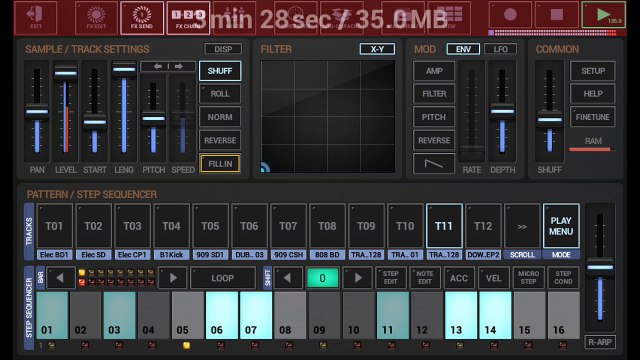Enable AMP modulation target
This screenshot has width=640, height=360.
[433, 71]
